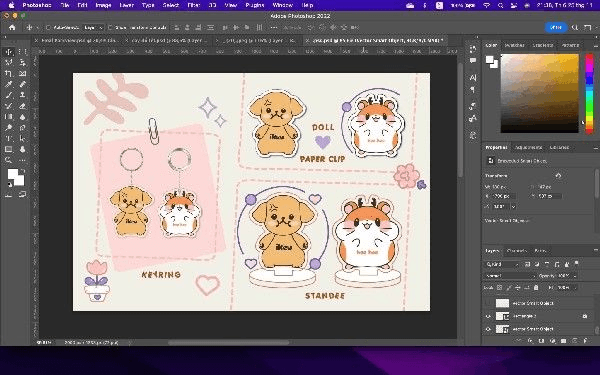Turn layer filtering on or off
Image resolution: width=600 pixels, height=375 pixels.
[x=576, y=264]
